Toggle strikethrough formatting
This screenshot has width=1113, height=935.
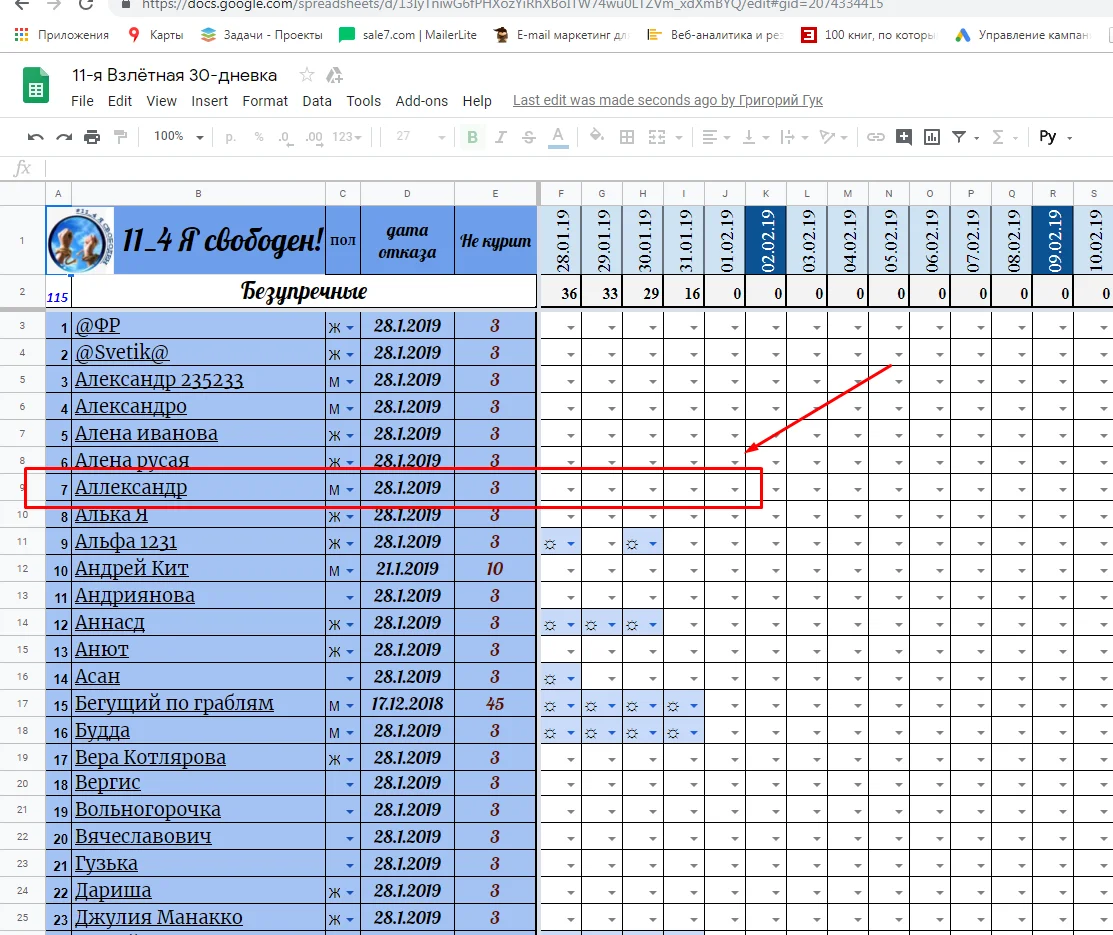point(528,137)
